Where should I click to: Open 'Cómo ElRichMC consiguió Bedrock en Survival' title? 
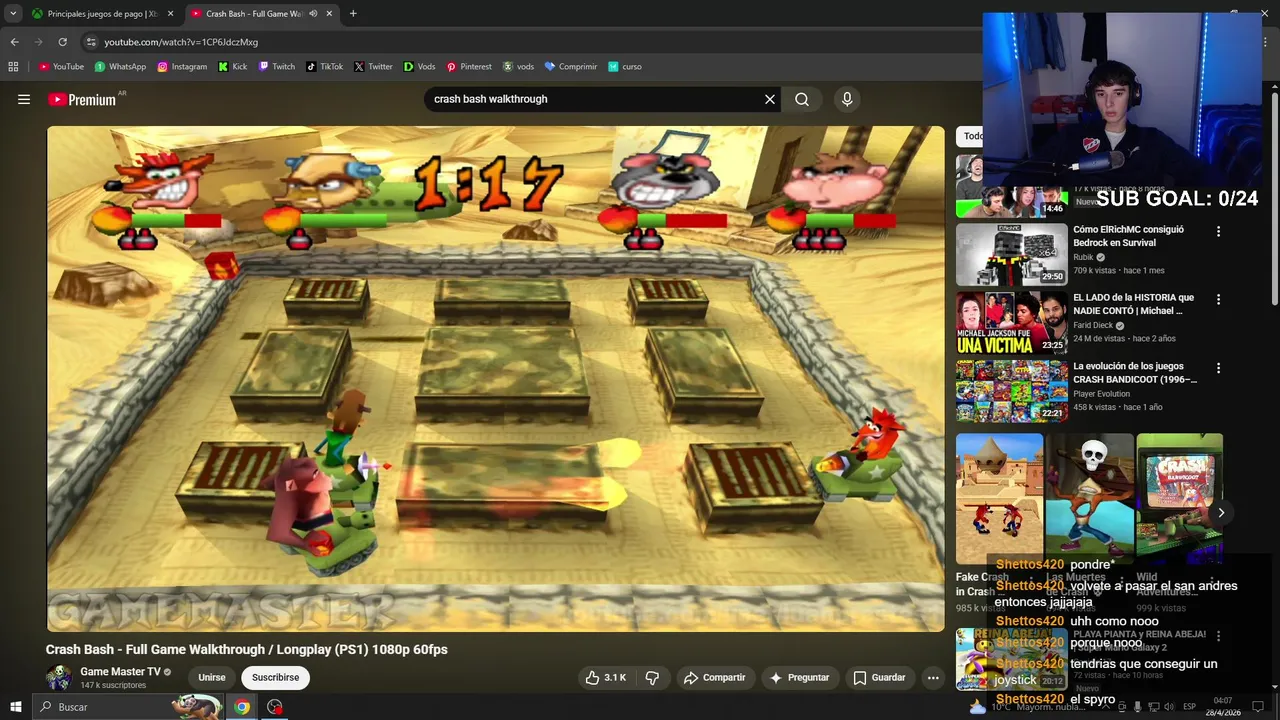(1128, 236)
